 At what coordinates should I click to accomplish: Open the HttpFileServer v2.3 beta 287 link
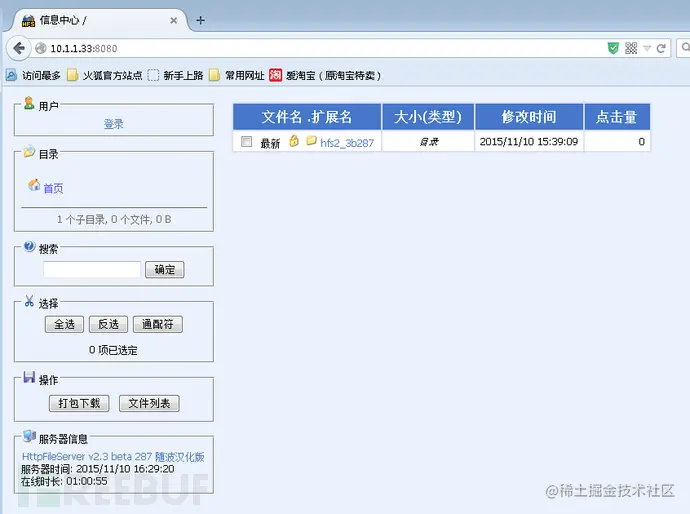coord(113,456)
